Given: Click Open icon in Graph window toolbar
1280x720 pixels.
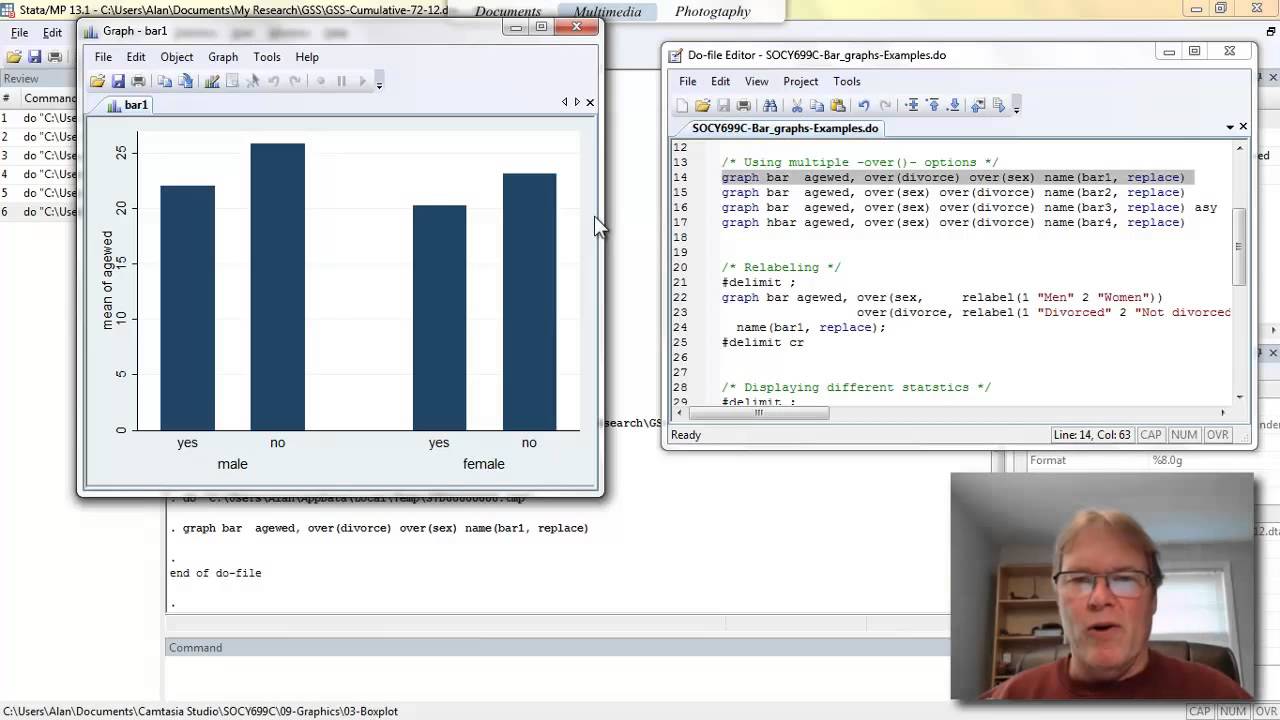Looking at the screenshot, I should pos(97,81).
